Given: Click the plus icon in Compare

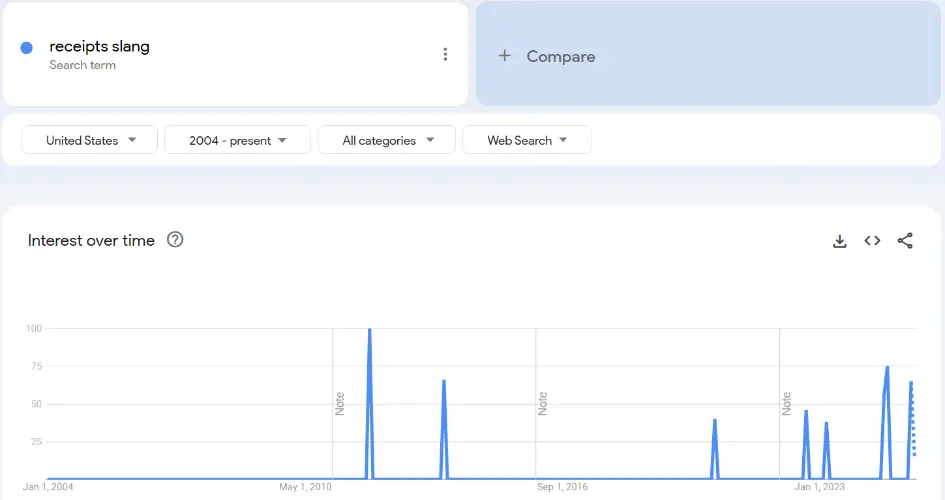Looking at the screenshot, I should 504,55.
